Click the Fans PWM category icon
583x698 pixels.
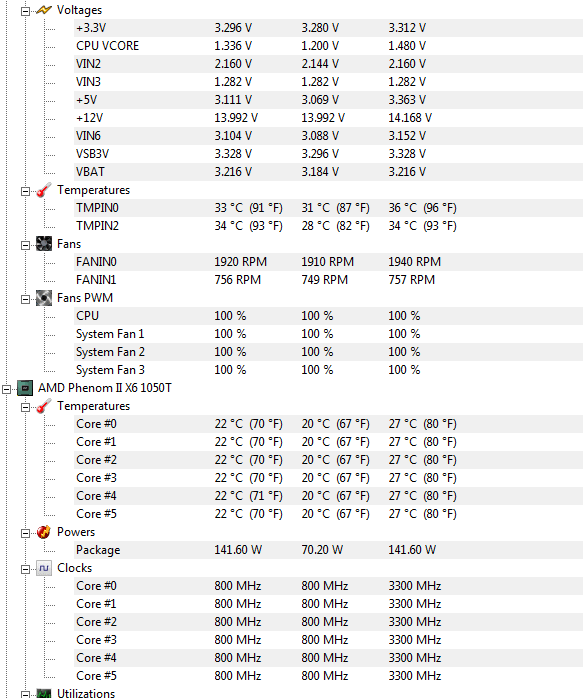[44, 298]
